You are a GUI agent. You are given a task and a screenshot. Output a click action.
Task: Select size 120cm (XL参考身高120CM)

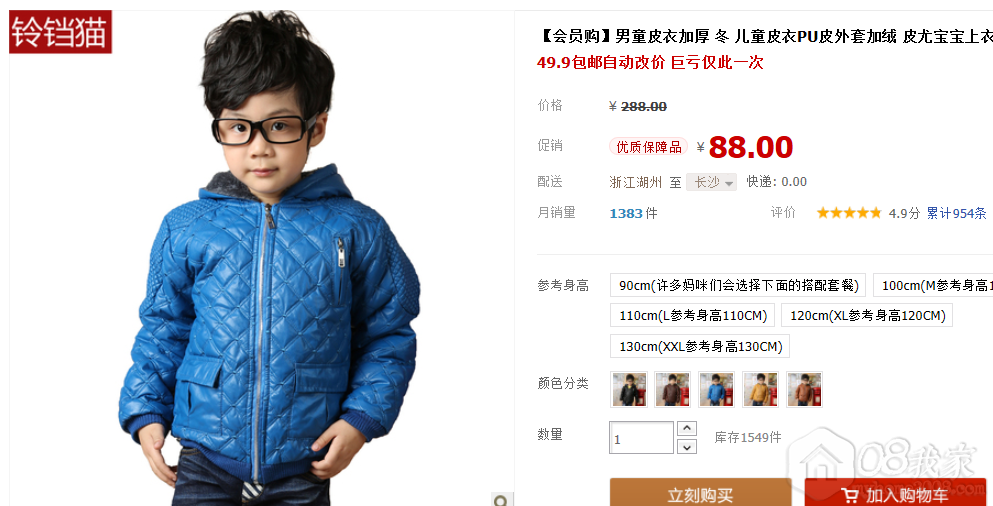pyautogui.click(x=867, y=315)
